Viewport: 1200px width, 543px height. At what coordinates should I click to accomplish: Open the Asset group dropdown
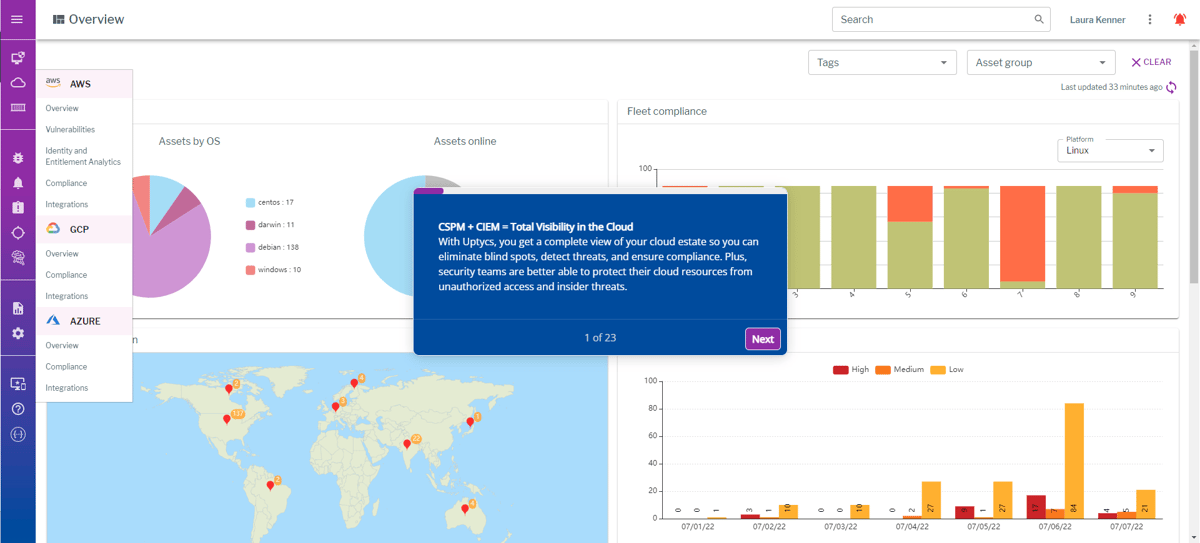pyautogui.click(x=1041, y=62)
